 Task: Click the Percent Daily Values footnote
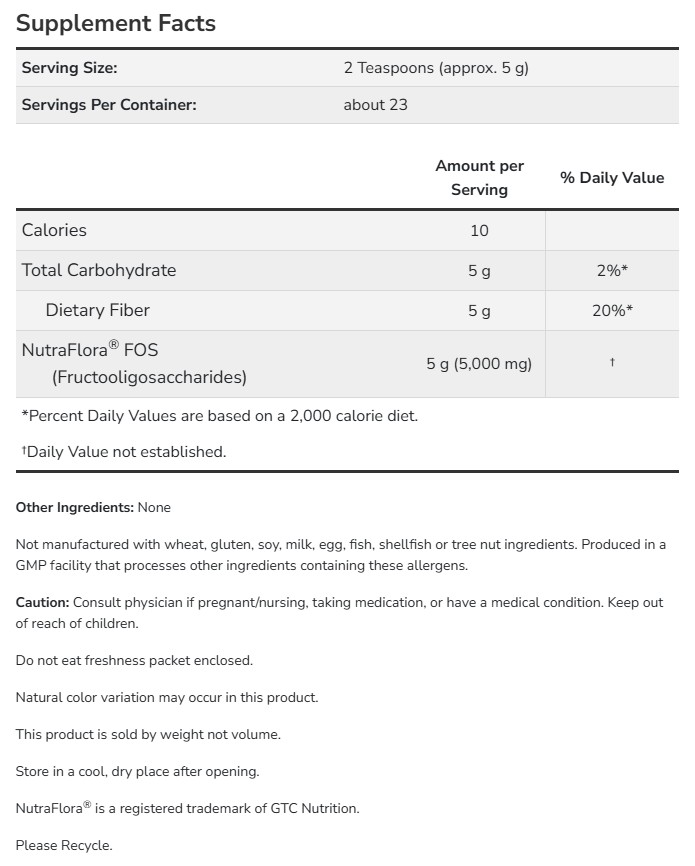tap(219, 415)
